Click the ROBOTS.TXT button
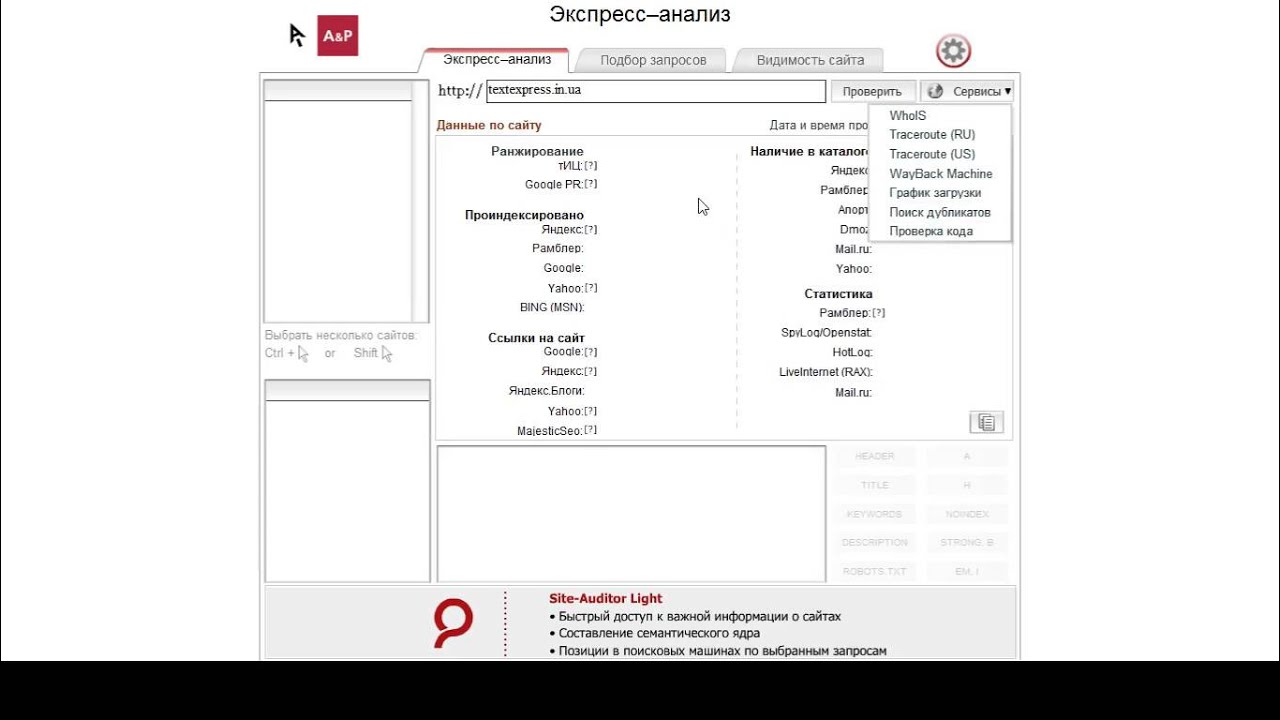The width and height of the screenshot is (1280, 720). point(875,571)
